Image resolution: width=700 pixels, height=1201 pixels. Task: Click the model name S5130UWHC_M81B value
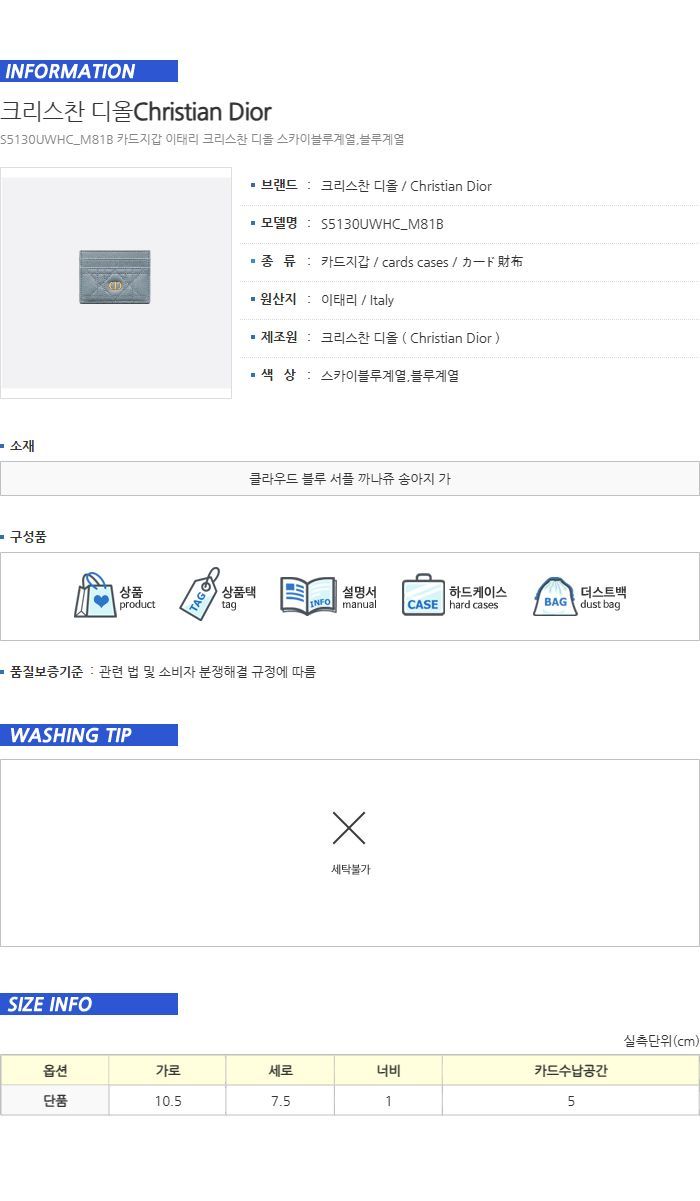pos(382,224)
